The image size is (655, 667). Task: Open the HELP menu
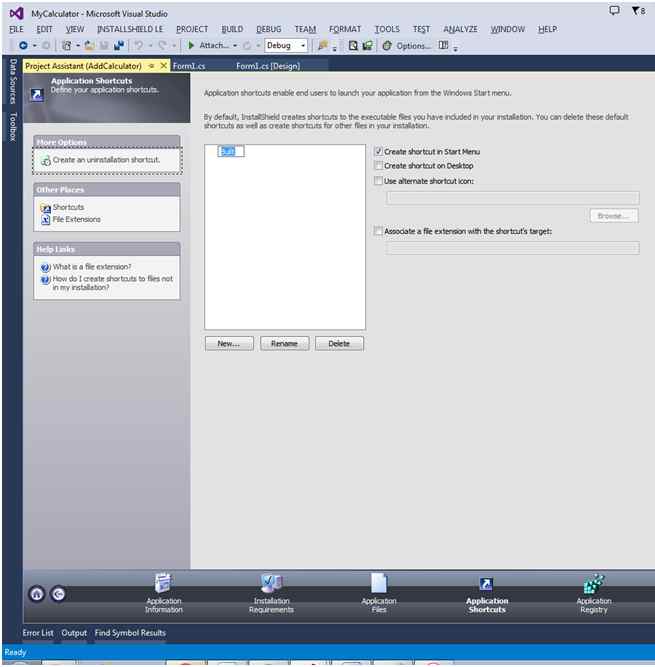547,29
